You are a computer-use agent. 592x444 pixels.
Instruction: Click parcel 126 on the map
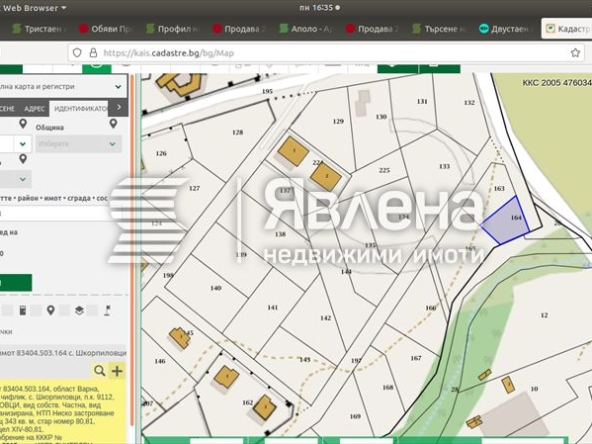pos(161,153)
